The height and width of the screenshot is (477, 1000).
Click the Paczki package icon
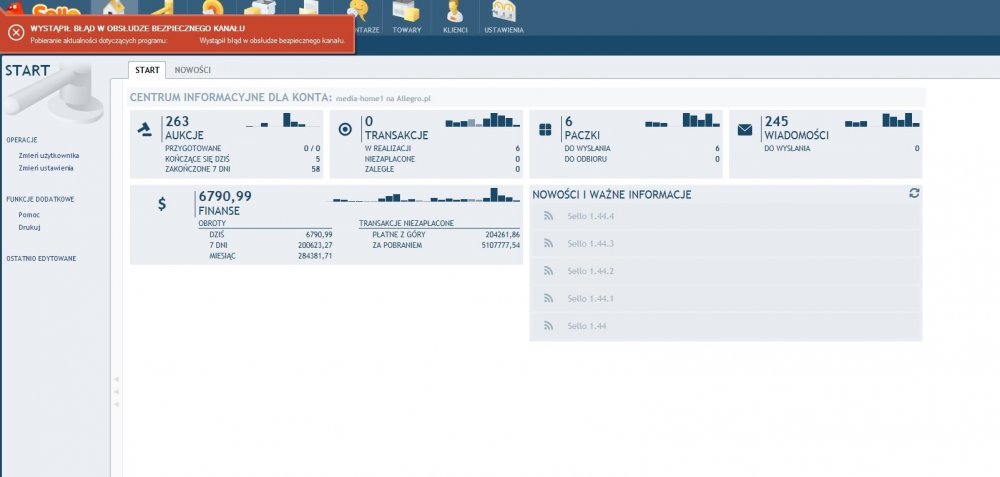point(545,129)
